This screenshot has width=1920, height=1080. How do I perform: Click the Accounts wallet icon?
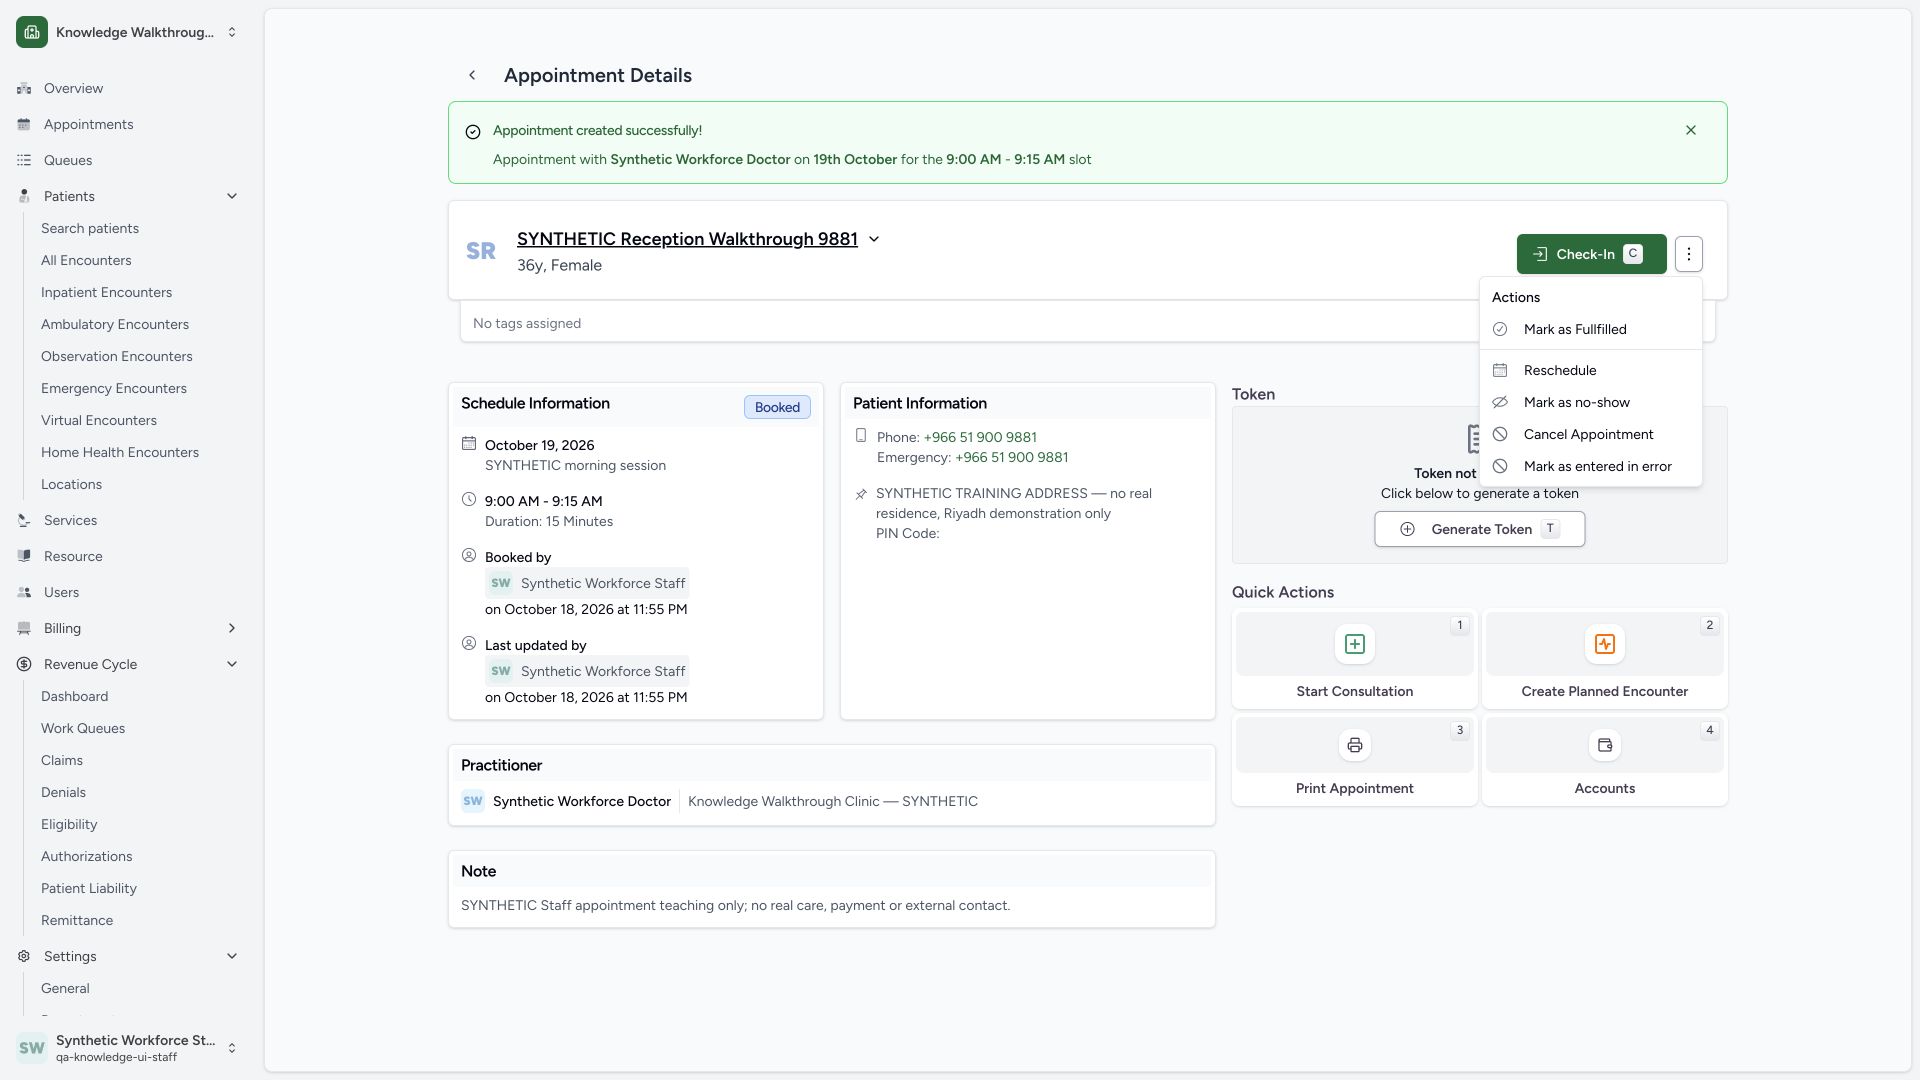1605,745
